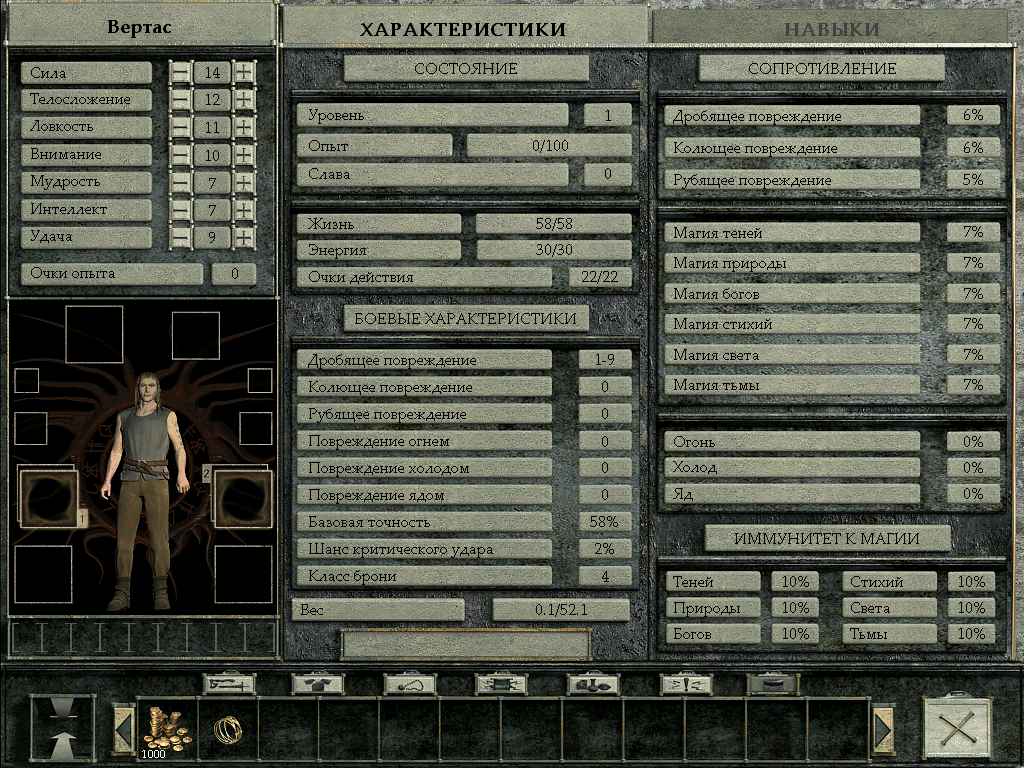The image size is (1024, 768).
Task: Decrease Ловкость with minus button
Action: tap(180, 127)
